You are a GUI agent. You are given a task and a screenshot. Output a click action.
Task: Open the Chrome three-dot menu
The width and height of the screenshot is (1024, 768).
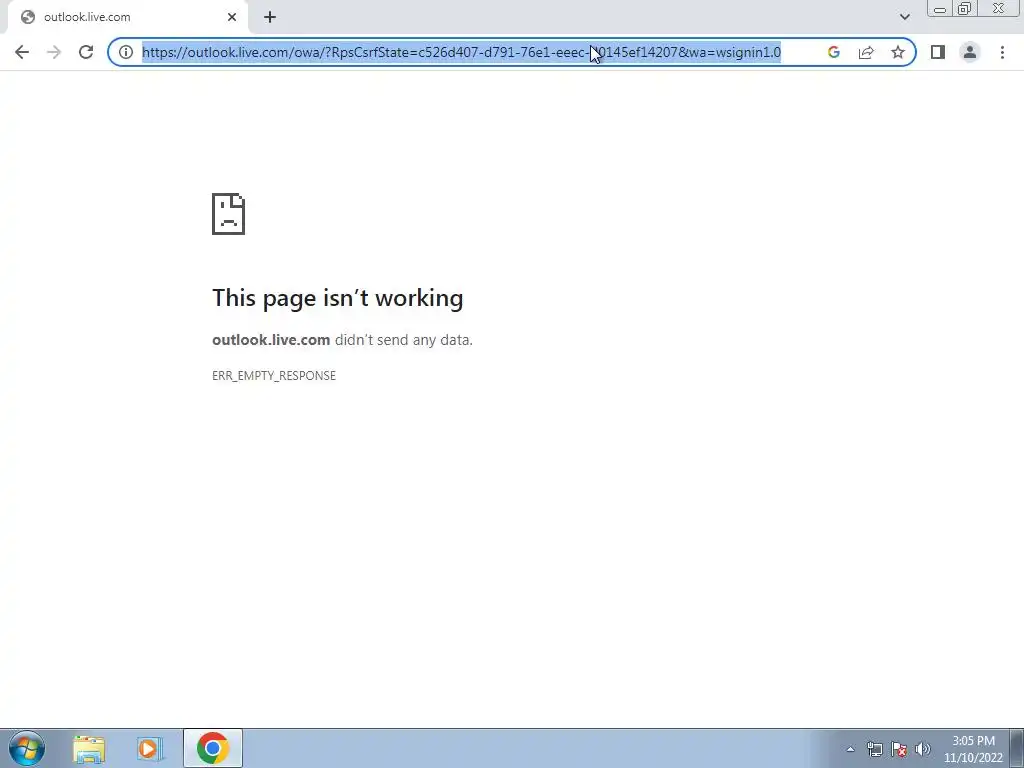(1002, 52)
